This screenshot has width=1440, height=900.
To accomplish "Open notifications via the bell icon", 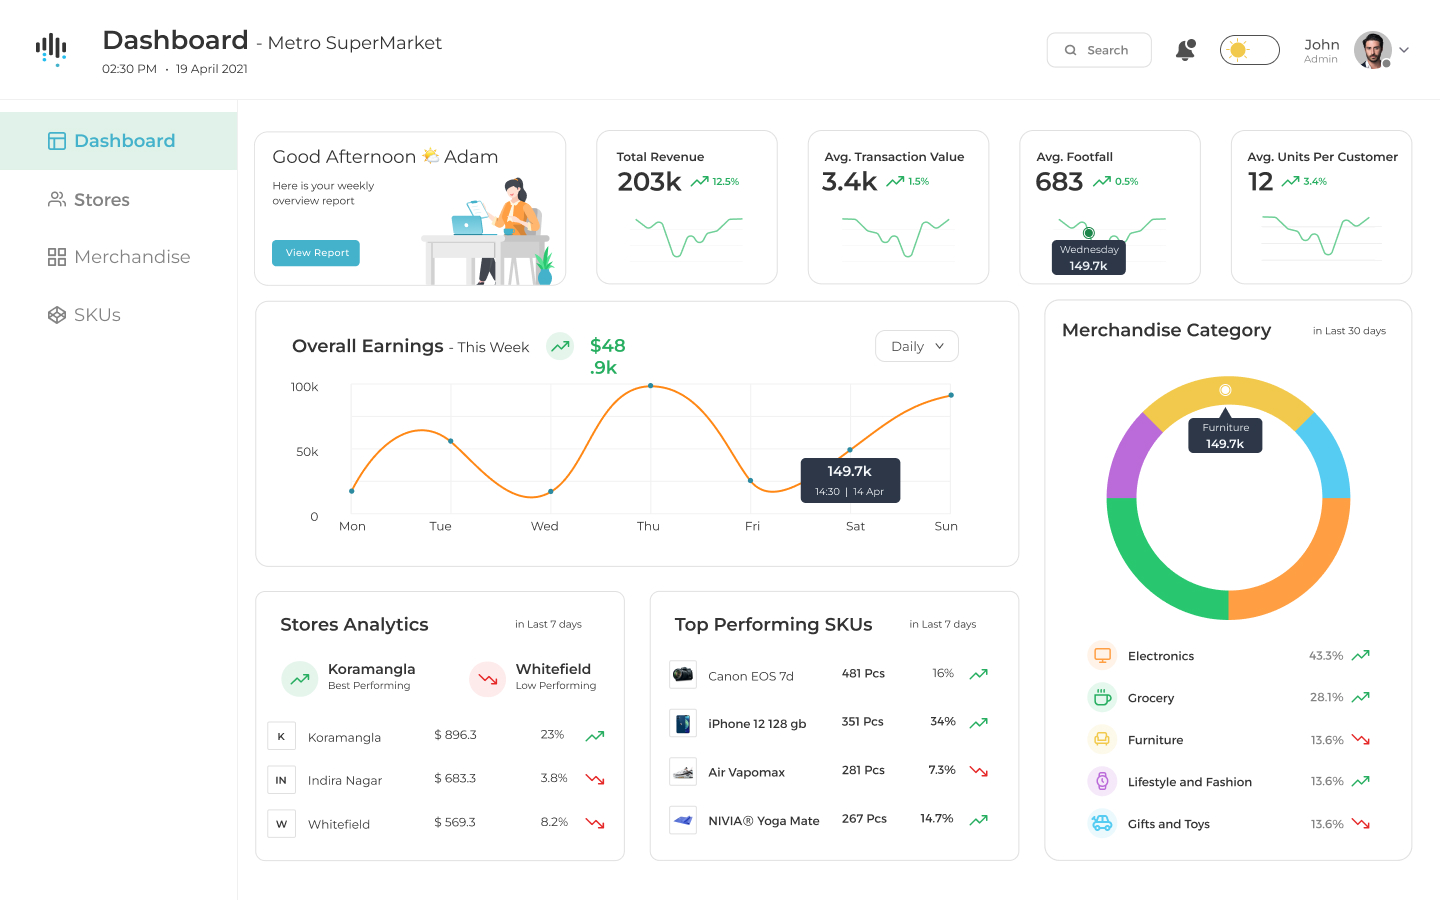I will (1185, 49).
